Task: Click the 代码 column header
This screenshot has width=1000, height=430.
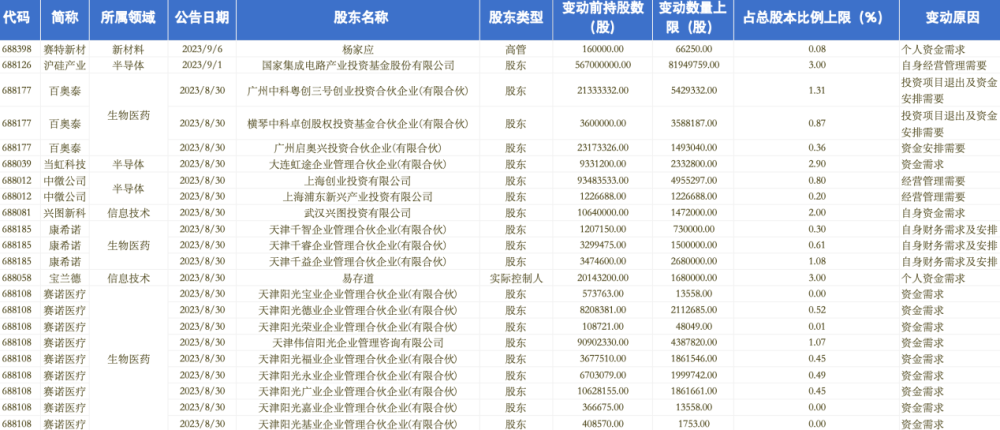Action: point(15,18)
